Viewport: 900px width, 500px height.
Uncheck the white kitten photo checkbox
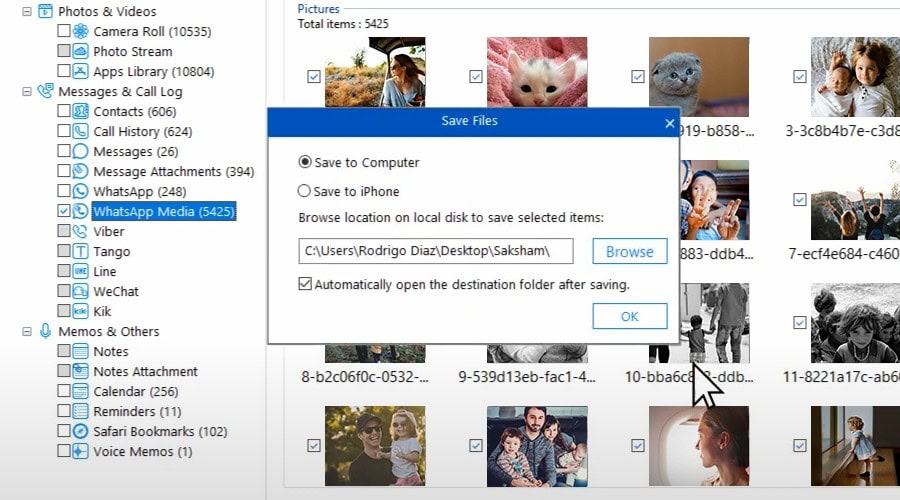click(475, 76)
